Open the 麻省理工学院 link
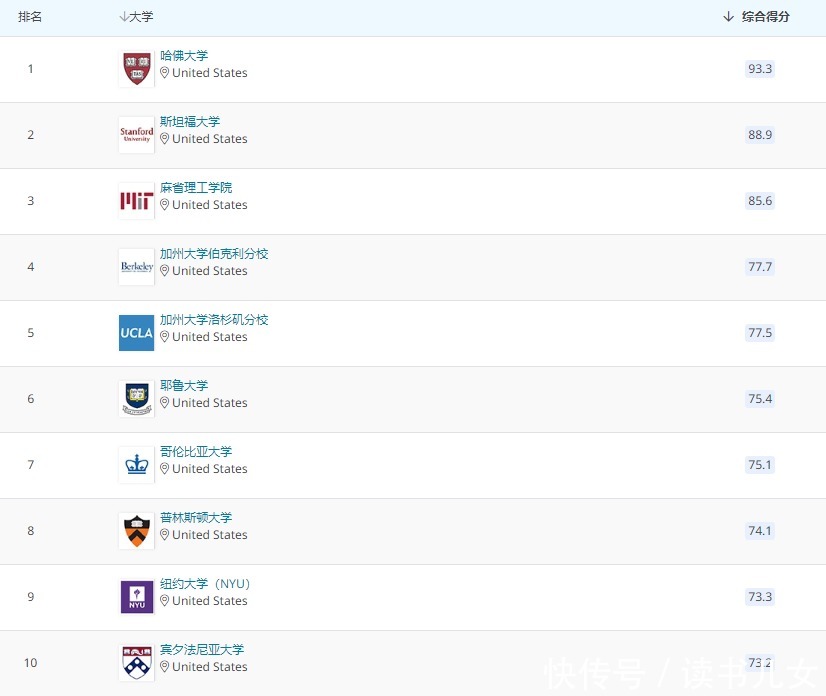This screenshot has width=826, height=696. click(195, 187)
